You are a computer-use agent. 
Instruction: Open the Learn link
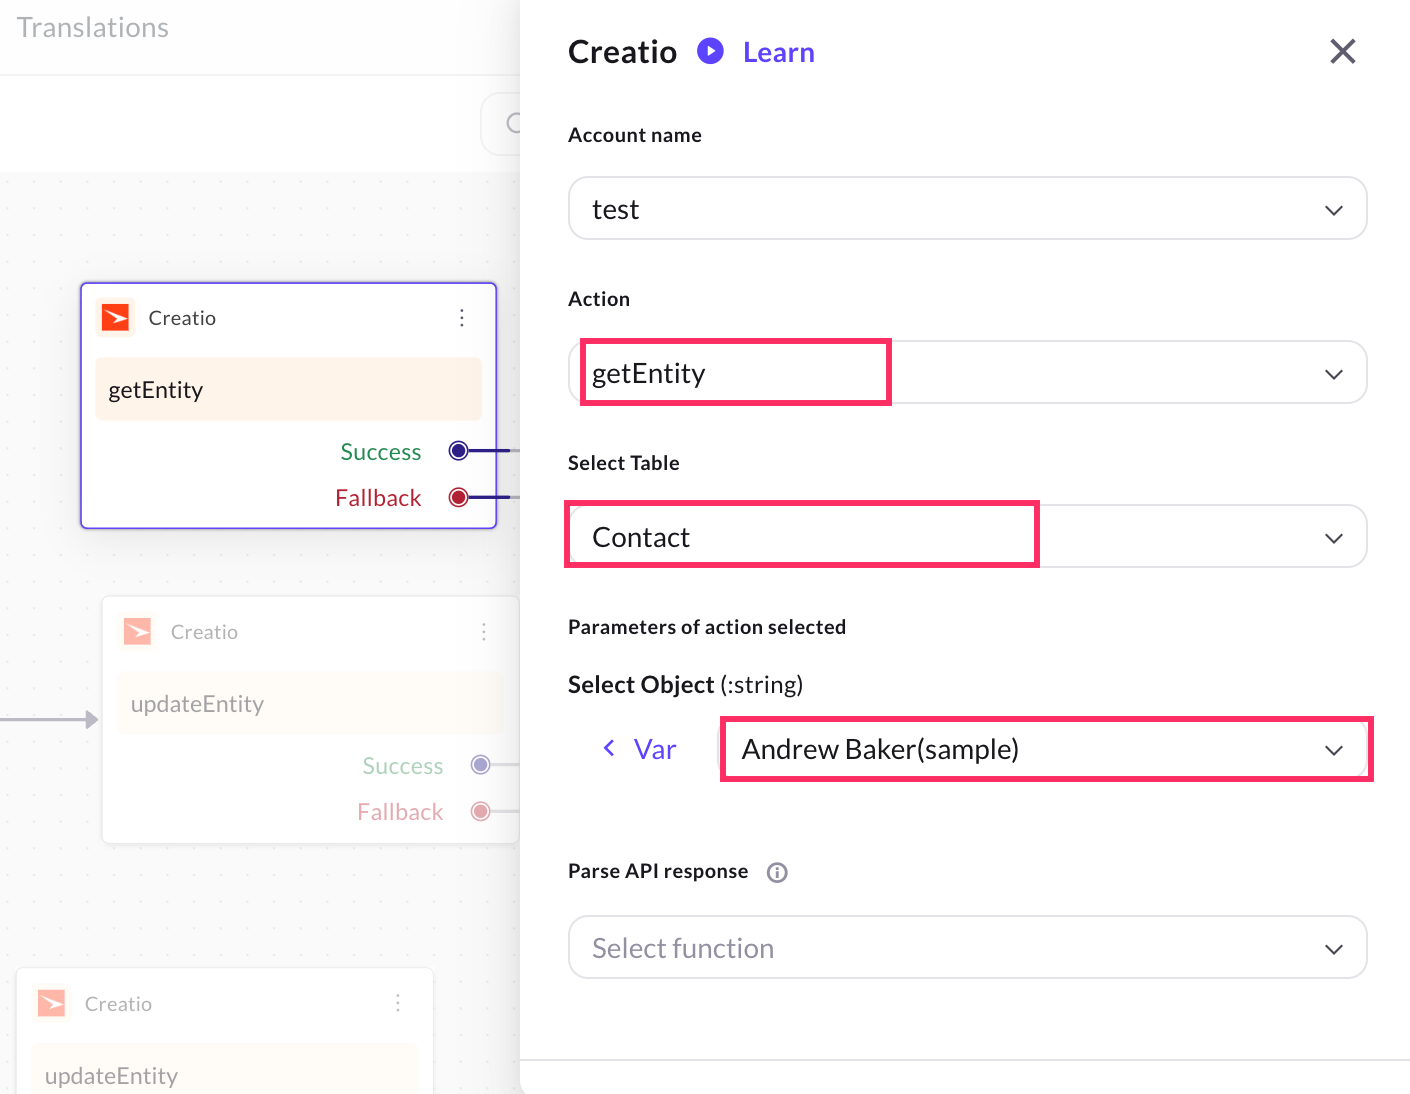coord(778,52)
